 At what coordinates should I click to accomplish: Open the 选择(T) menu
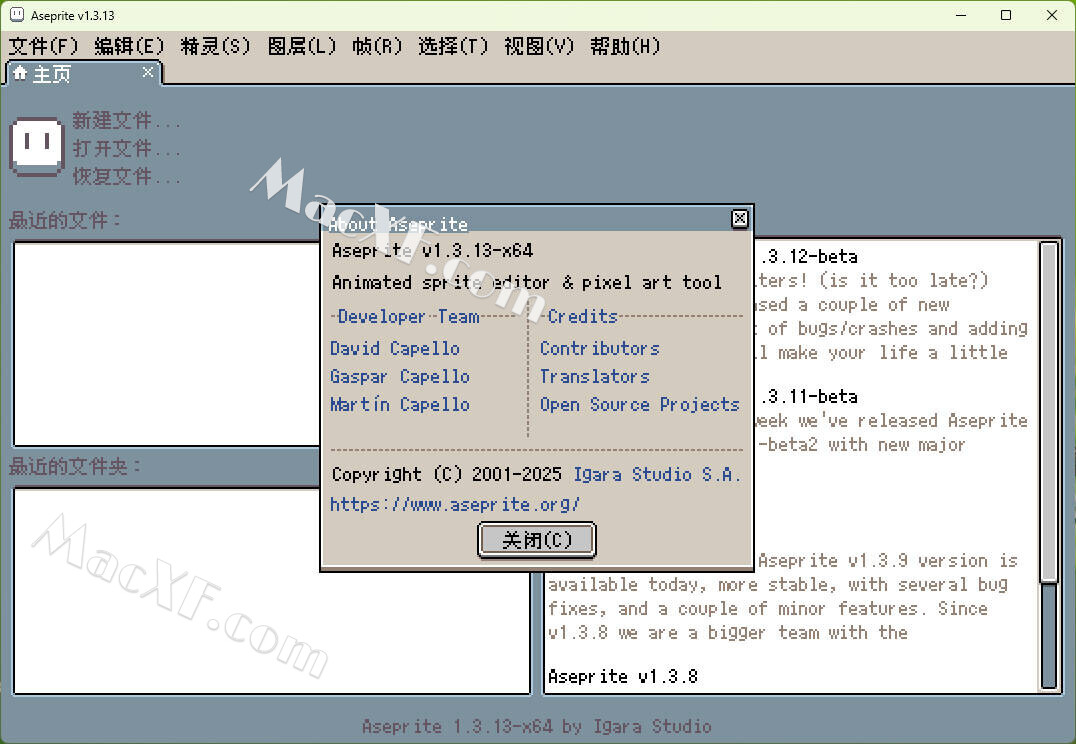(x=453, y=46)
